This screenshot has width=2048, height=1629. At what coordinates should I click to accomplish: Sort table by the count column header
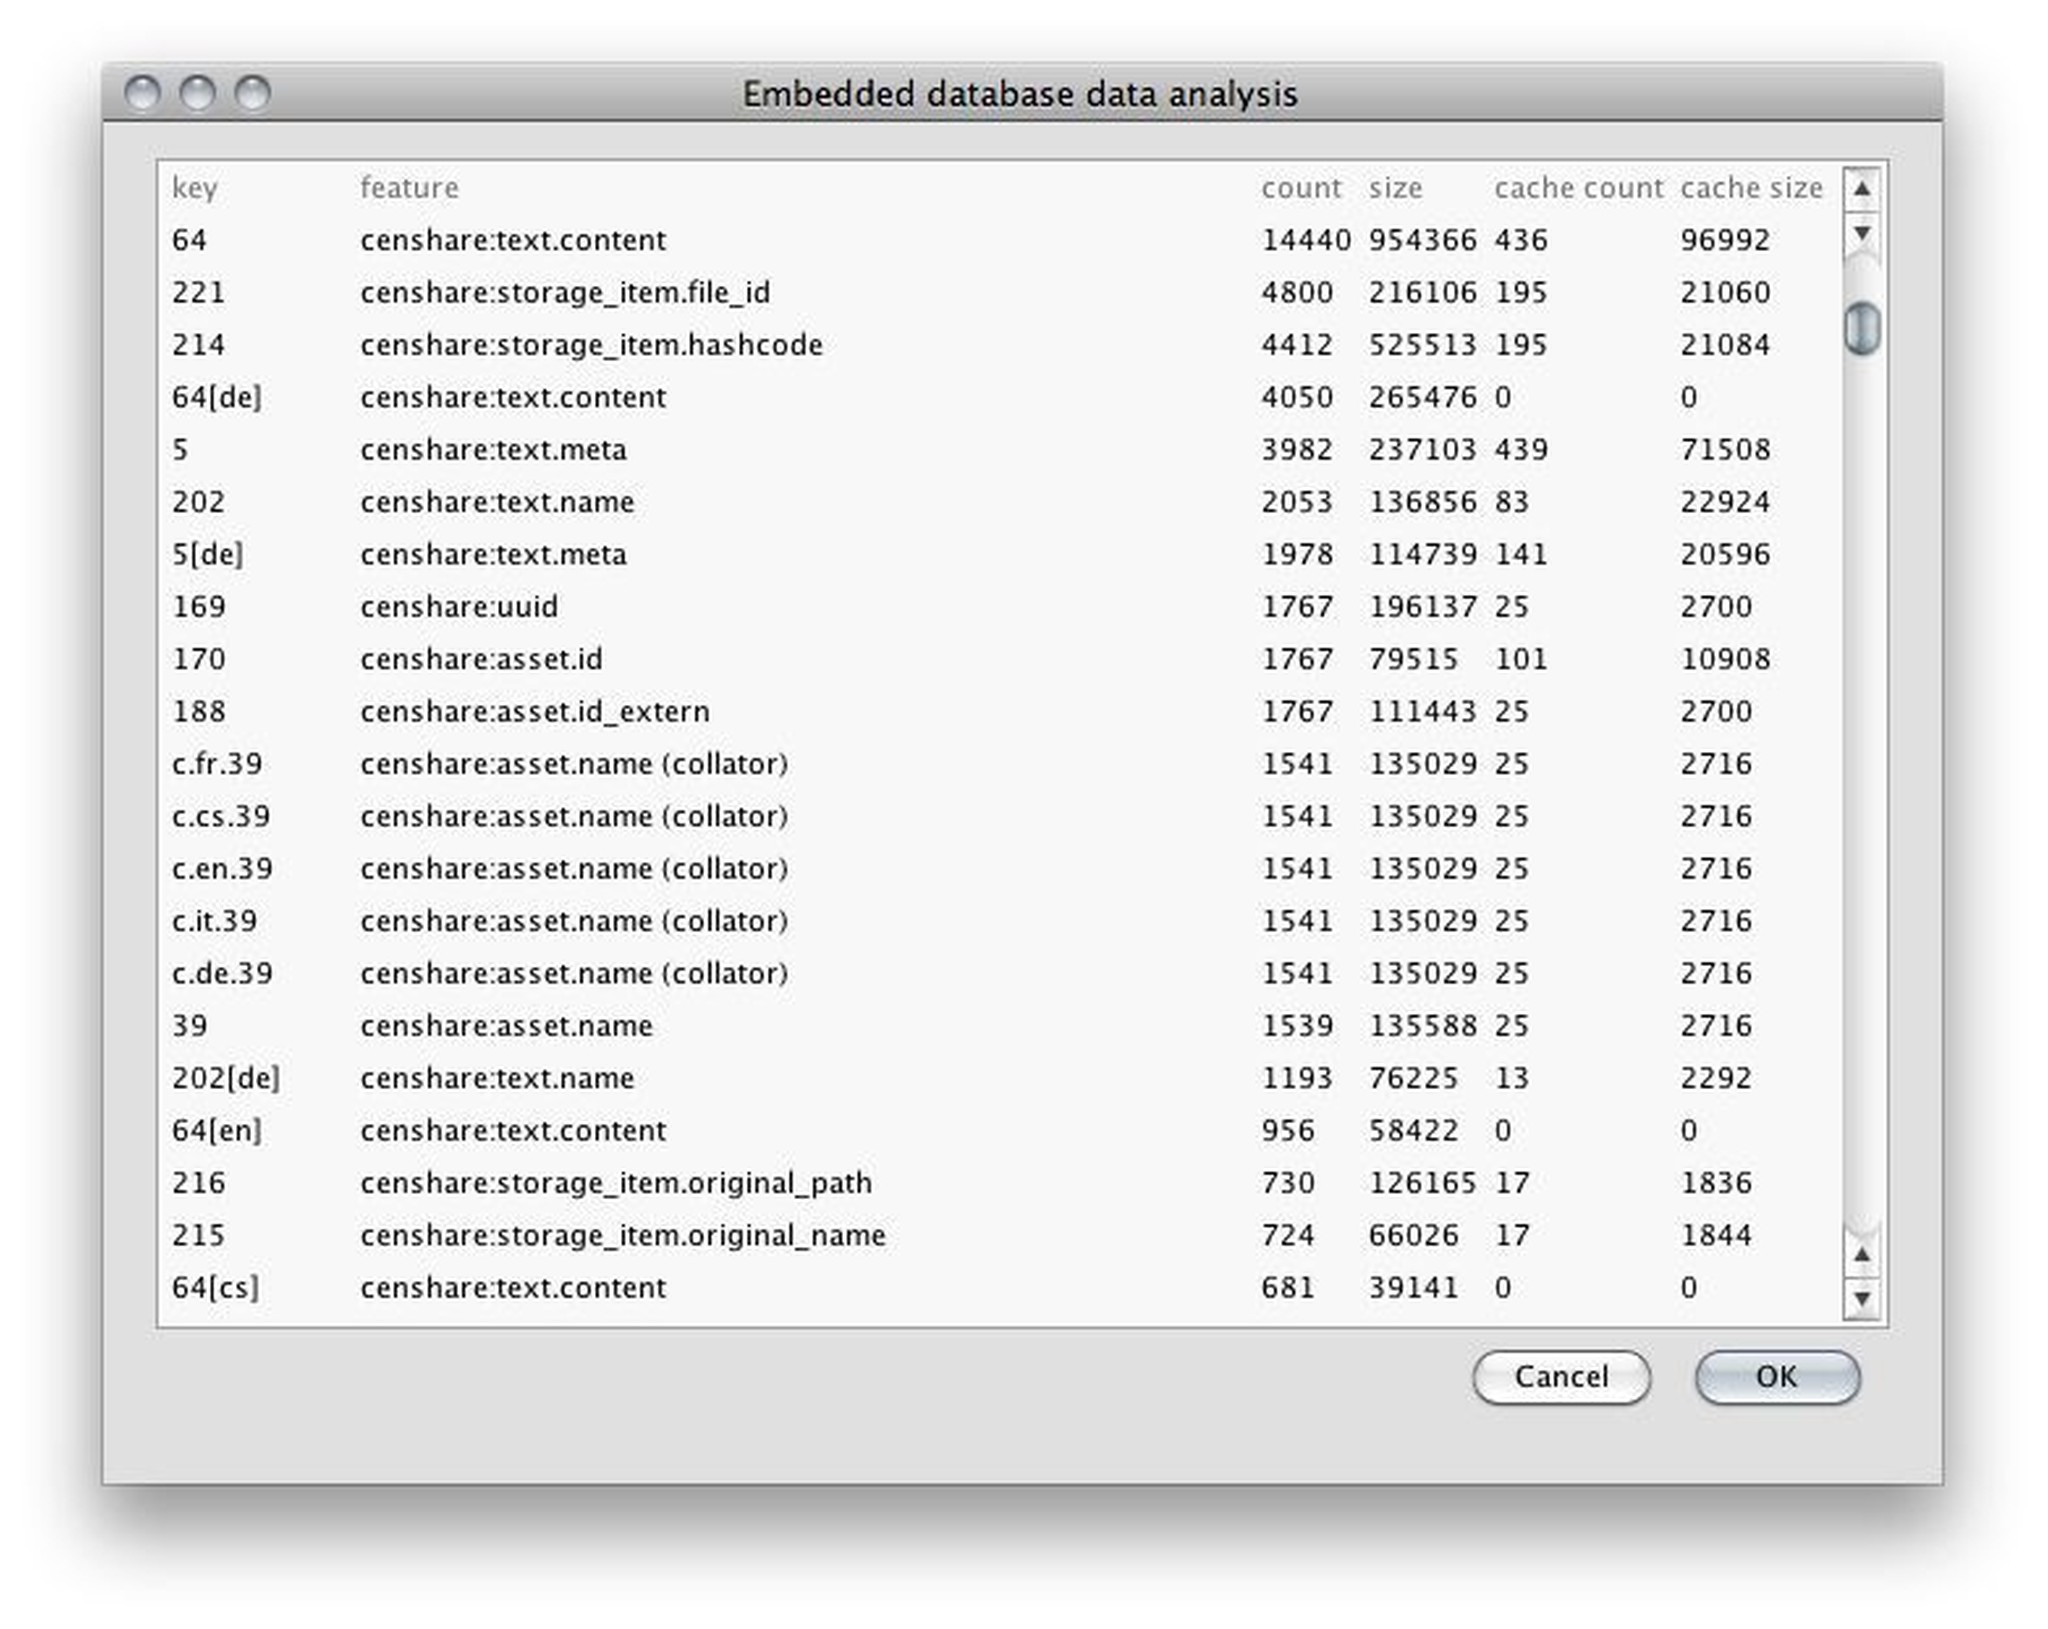tap(1301, 188)
